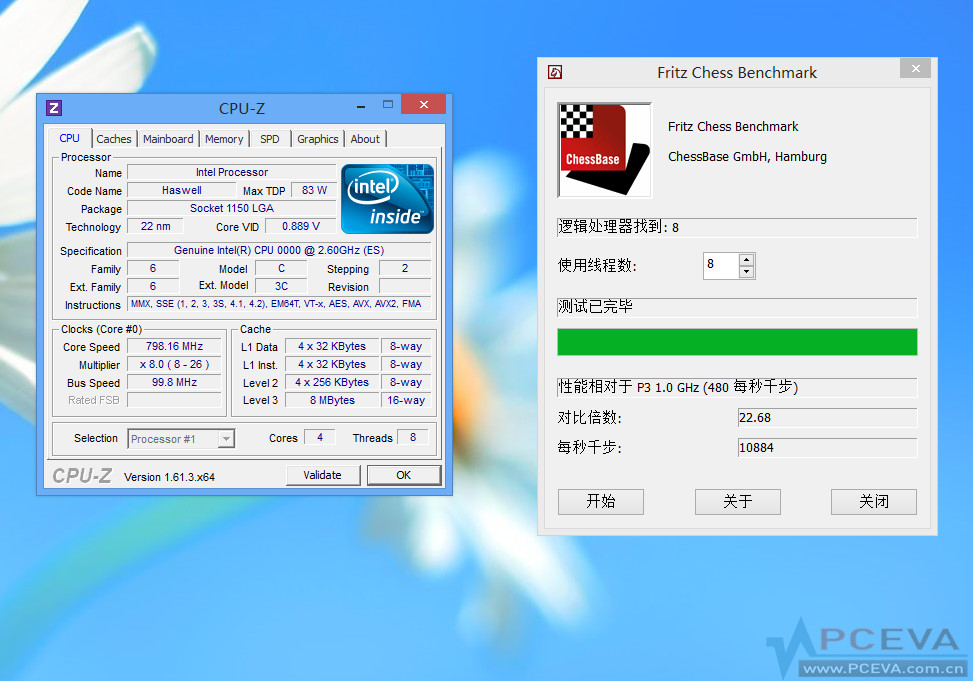Image resolution: width=973 pixels, height=681 pixels.
Task: Click the Level 3 value '8 MBytes'
Action: point(332,400)
